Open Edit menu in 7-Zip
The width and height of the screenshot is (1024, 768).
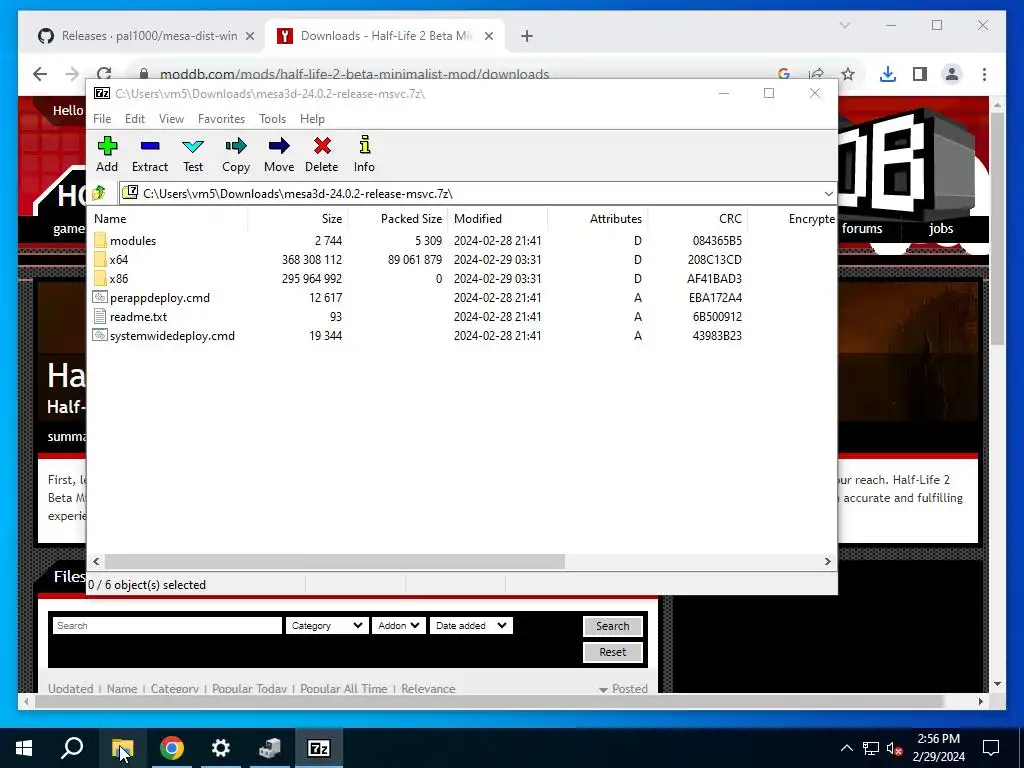135,119
